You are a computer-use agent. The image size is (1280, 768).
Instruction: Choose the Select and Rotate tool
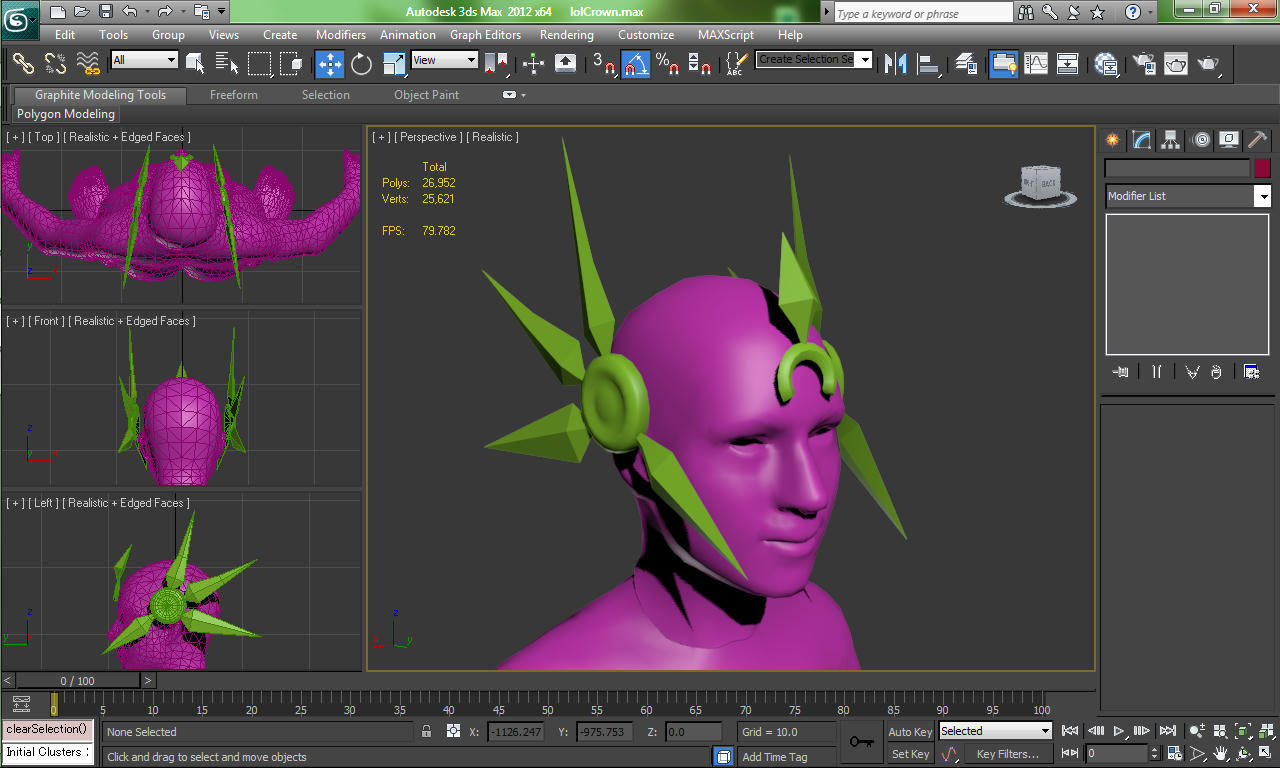pyautogui.click(x=362, y=63)
